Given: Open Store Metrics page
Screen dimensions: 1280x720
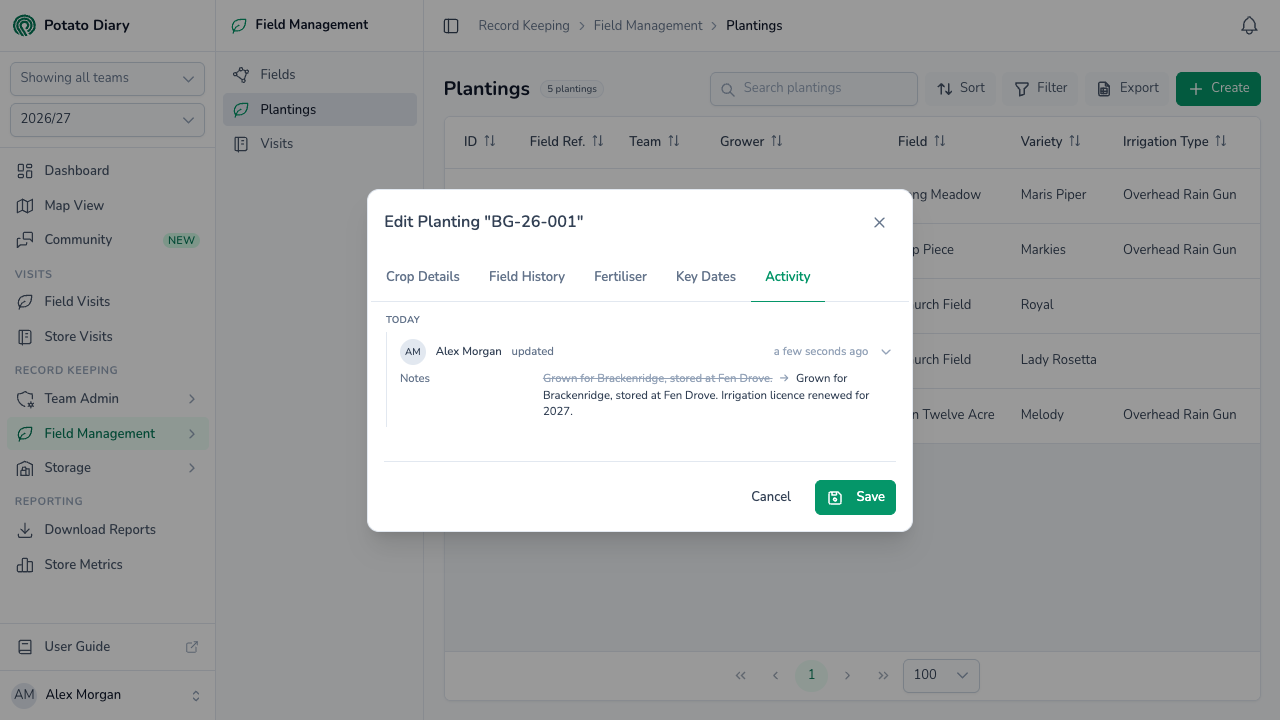Looking at the screenshot, I should coord(108,565).
